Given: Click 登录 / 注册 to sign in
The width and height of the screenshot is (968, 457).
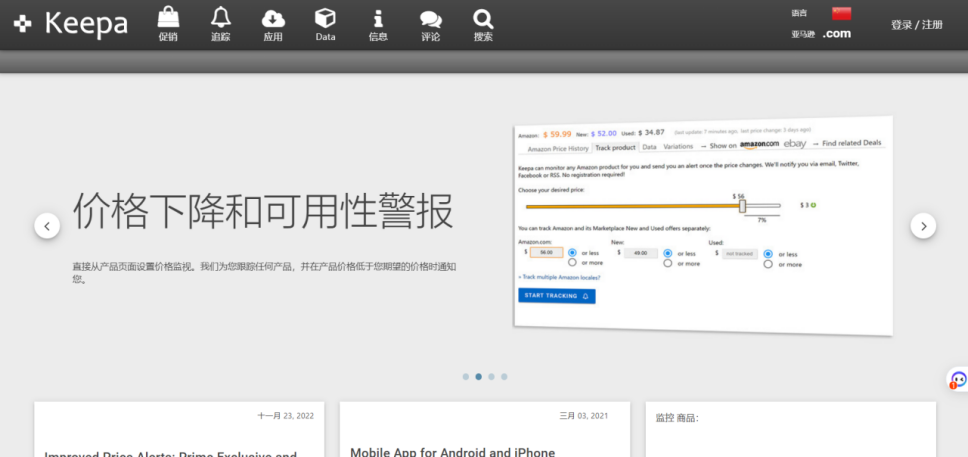Looking at the screenshot, I should pyautogui.click(x=916, y=25).
